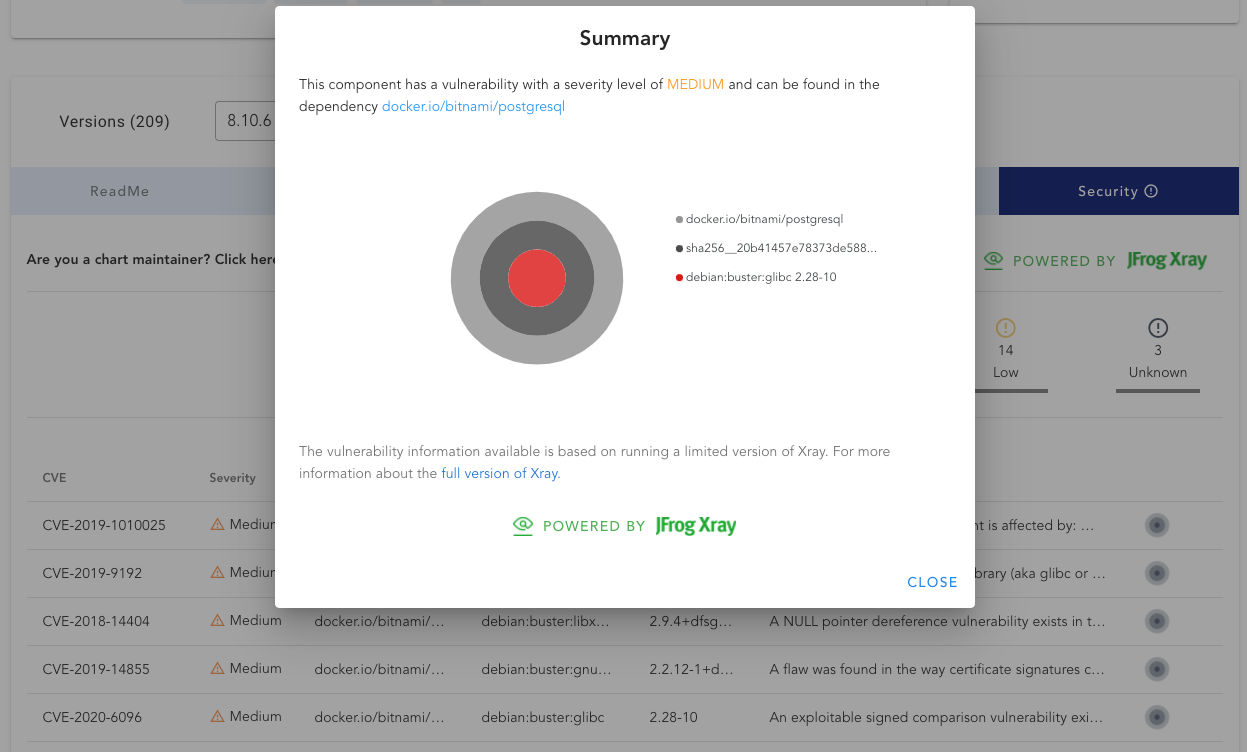The height and width of the screenshot is (752, 1247).
Task: Click the NULL pointer dereference description
Action: tap(937, 621)
